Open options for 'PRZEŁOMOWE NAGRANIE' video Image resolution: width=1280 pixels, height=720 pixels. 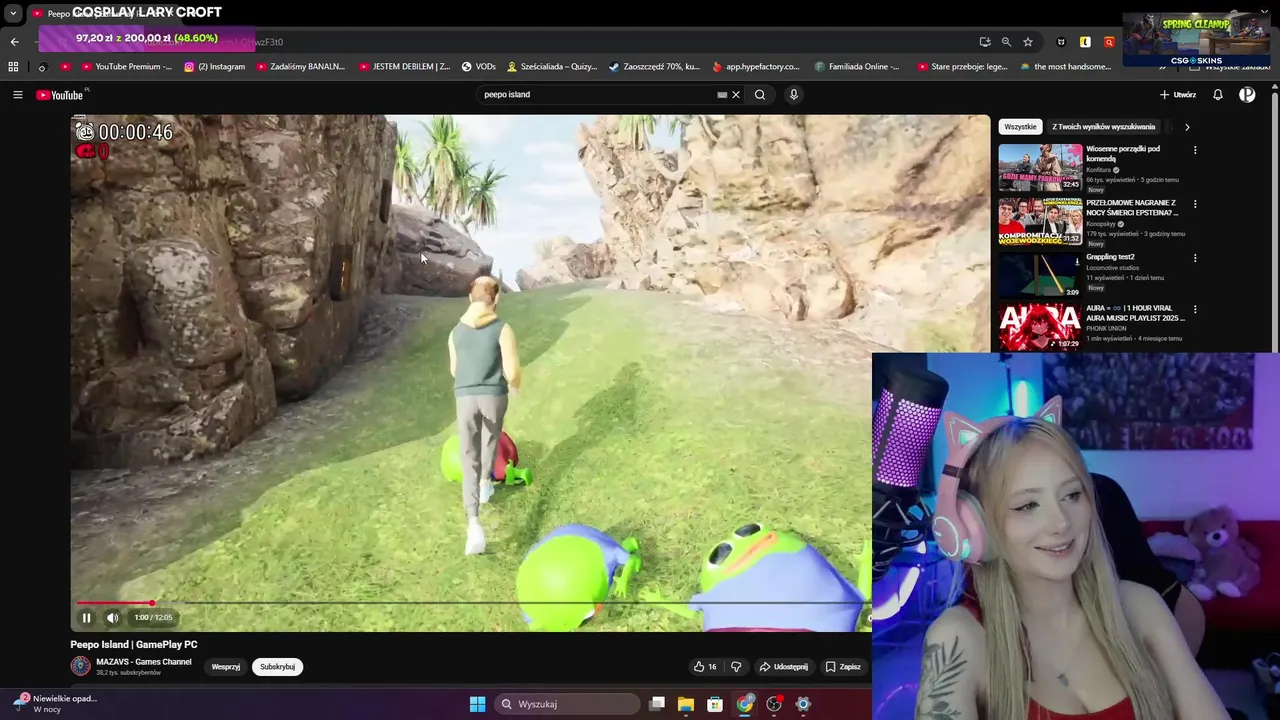tap(1195, 205)
